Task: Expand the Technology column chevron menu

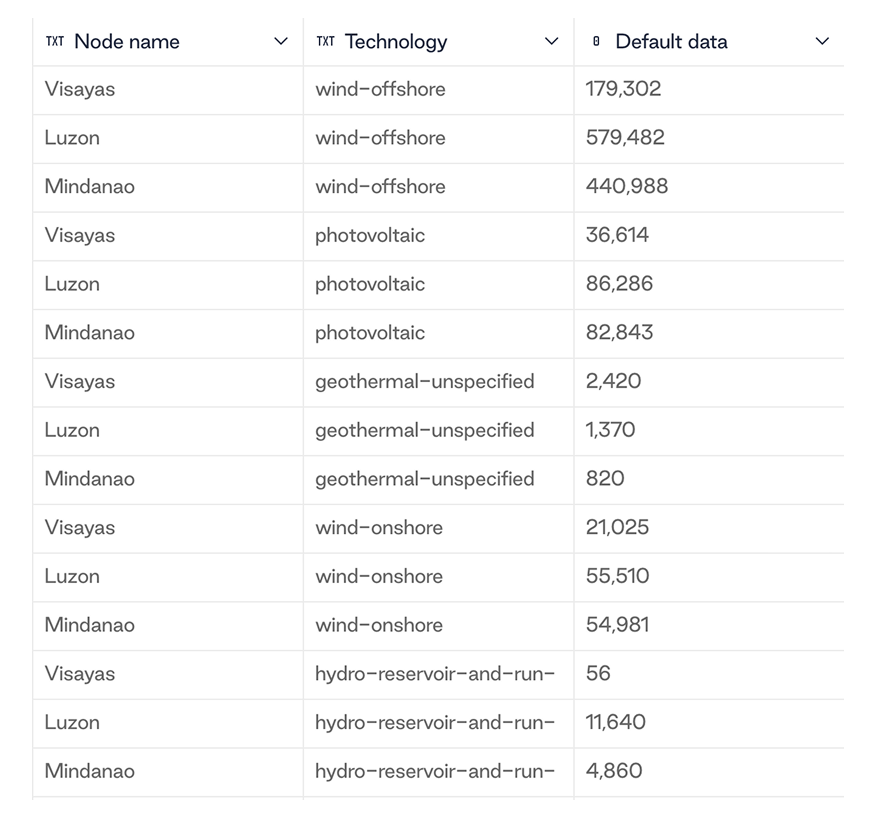Action: (x=551, y=41)
